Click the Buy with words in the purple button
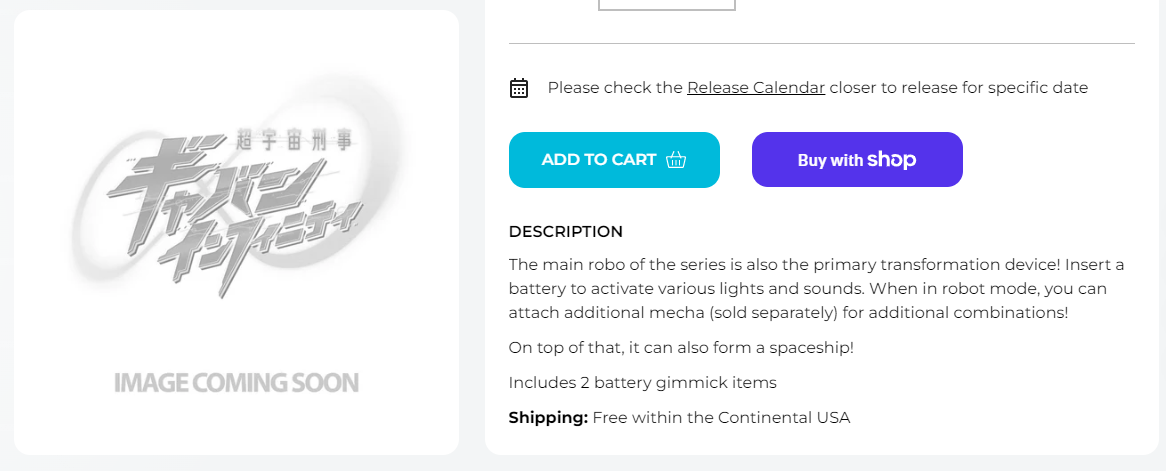Image resolution: width=1166 pixels, height=471 pixels. pyautogui.click(x=830, y=160)
